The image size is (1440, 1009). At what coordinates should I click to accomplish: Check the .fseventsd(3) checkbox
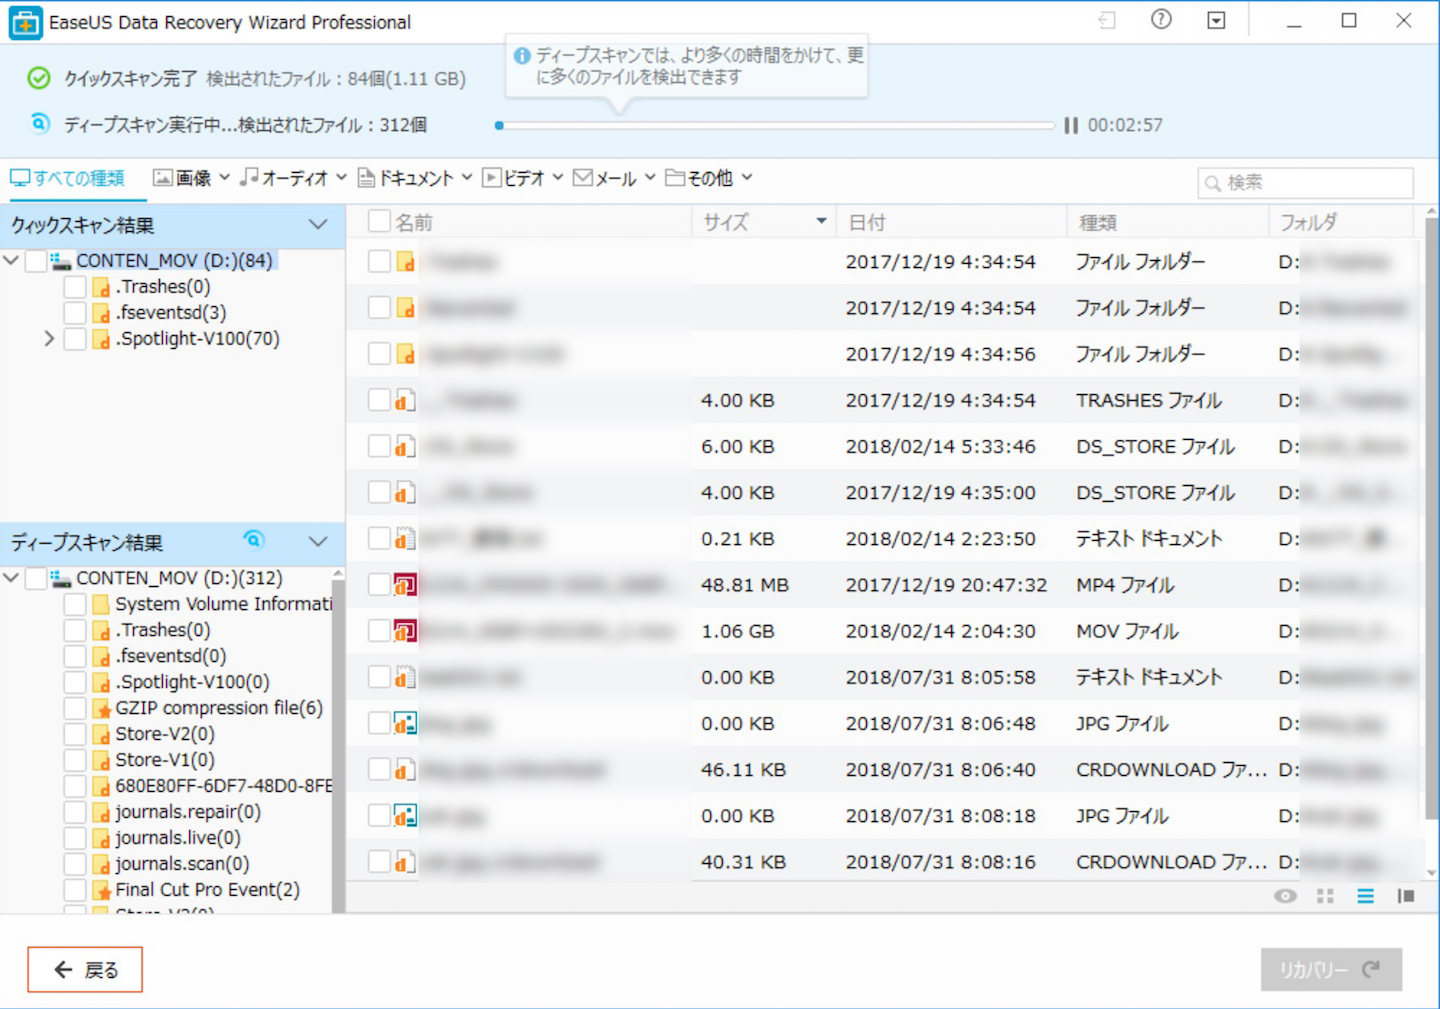75,313
